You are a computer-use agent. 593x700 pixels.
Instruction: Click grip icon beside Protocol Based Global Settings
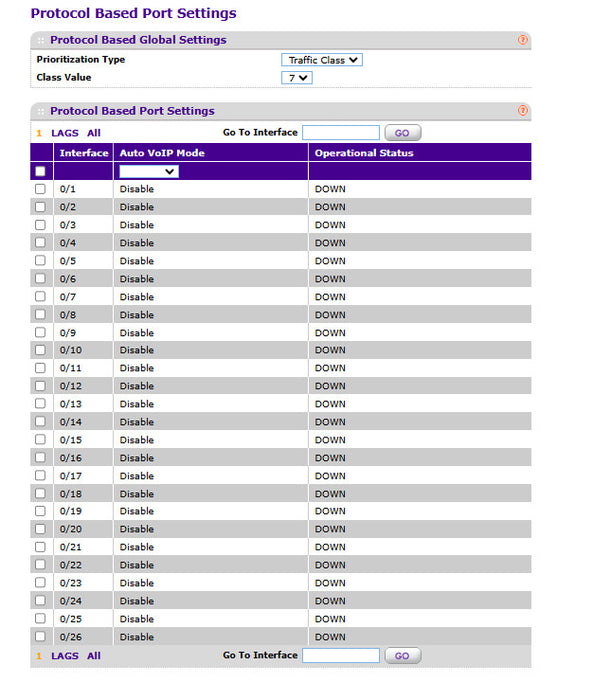41,40
